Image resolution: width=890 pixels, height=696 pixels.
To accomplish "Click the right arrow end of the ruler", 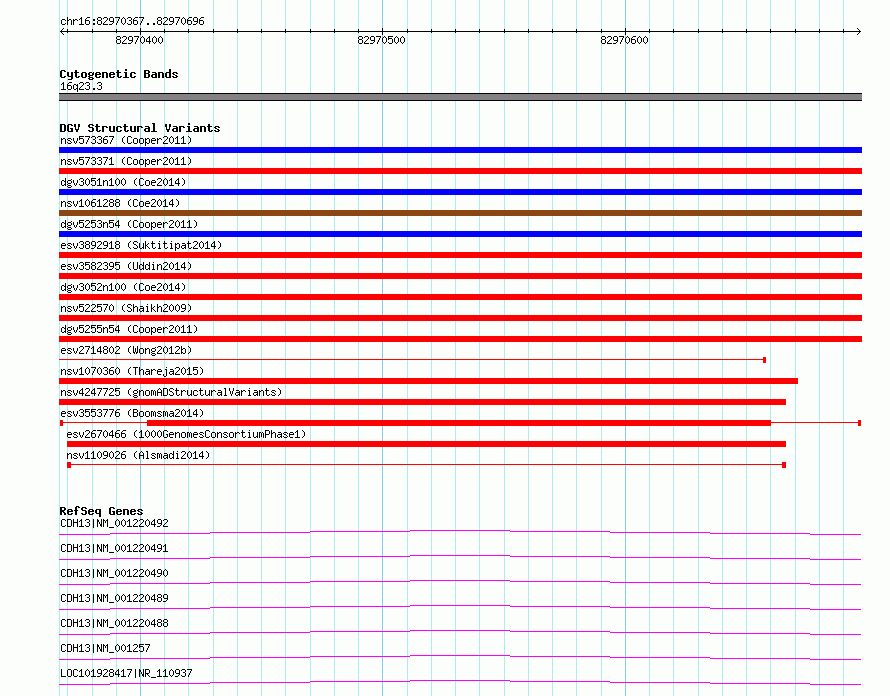I will point(858,31).
